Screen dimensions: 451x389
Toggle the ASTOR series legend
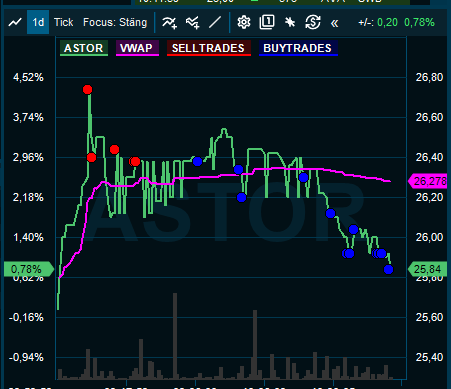pos(84,48)
